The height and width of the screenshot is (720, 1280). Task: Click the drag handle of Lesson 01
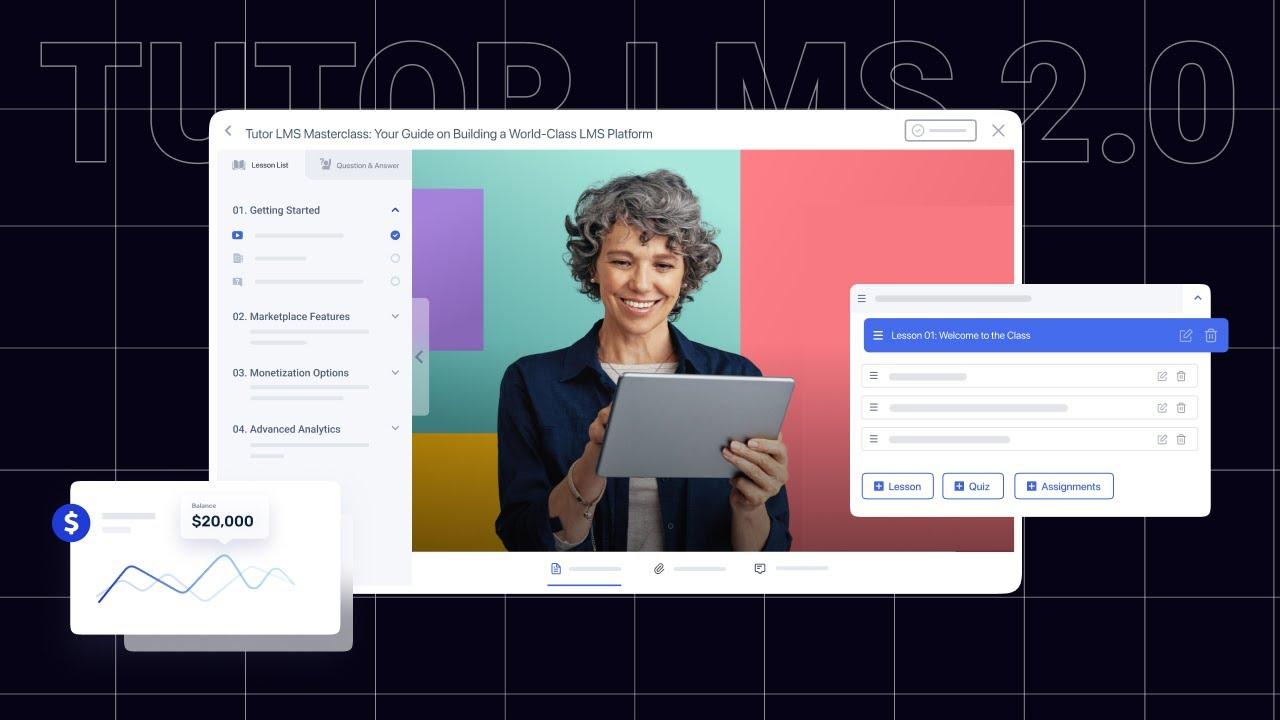pos(878,336)
